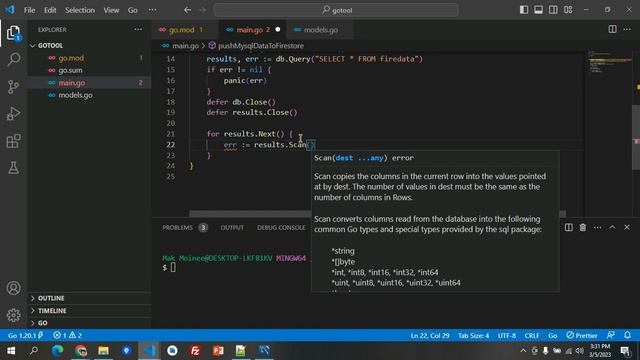640x360 pixels.
Task: Open the Selection menu
Action: (x=80, y=10)
